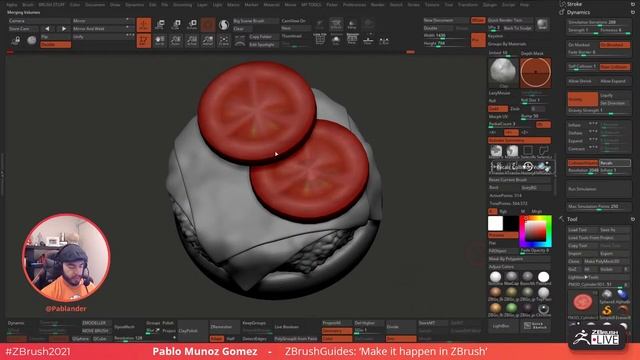The height and width of the screenshot is (360, 640).
Task: Select the green material sphere
Action: coord(511,308)
